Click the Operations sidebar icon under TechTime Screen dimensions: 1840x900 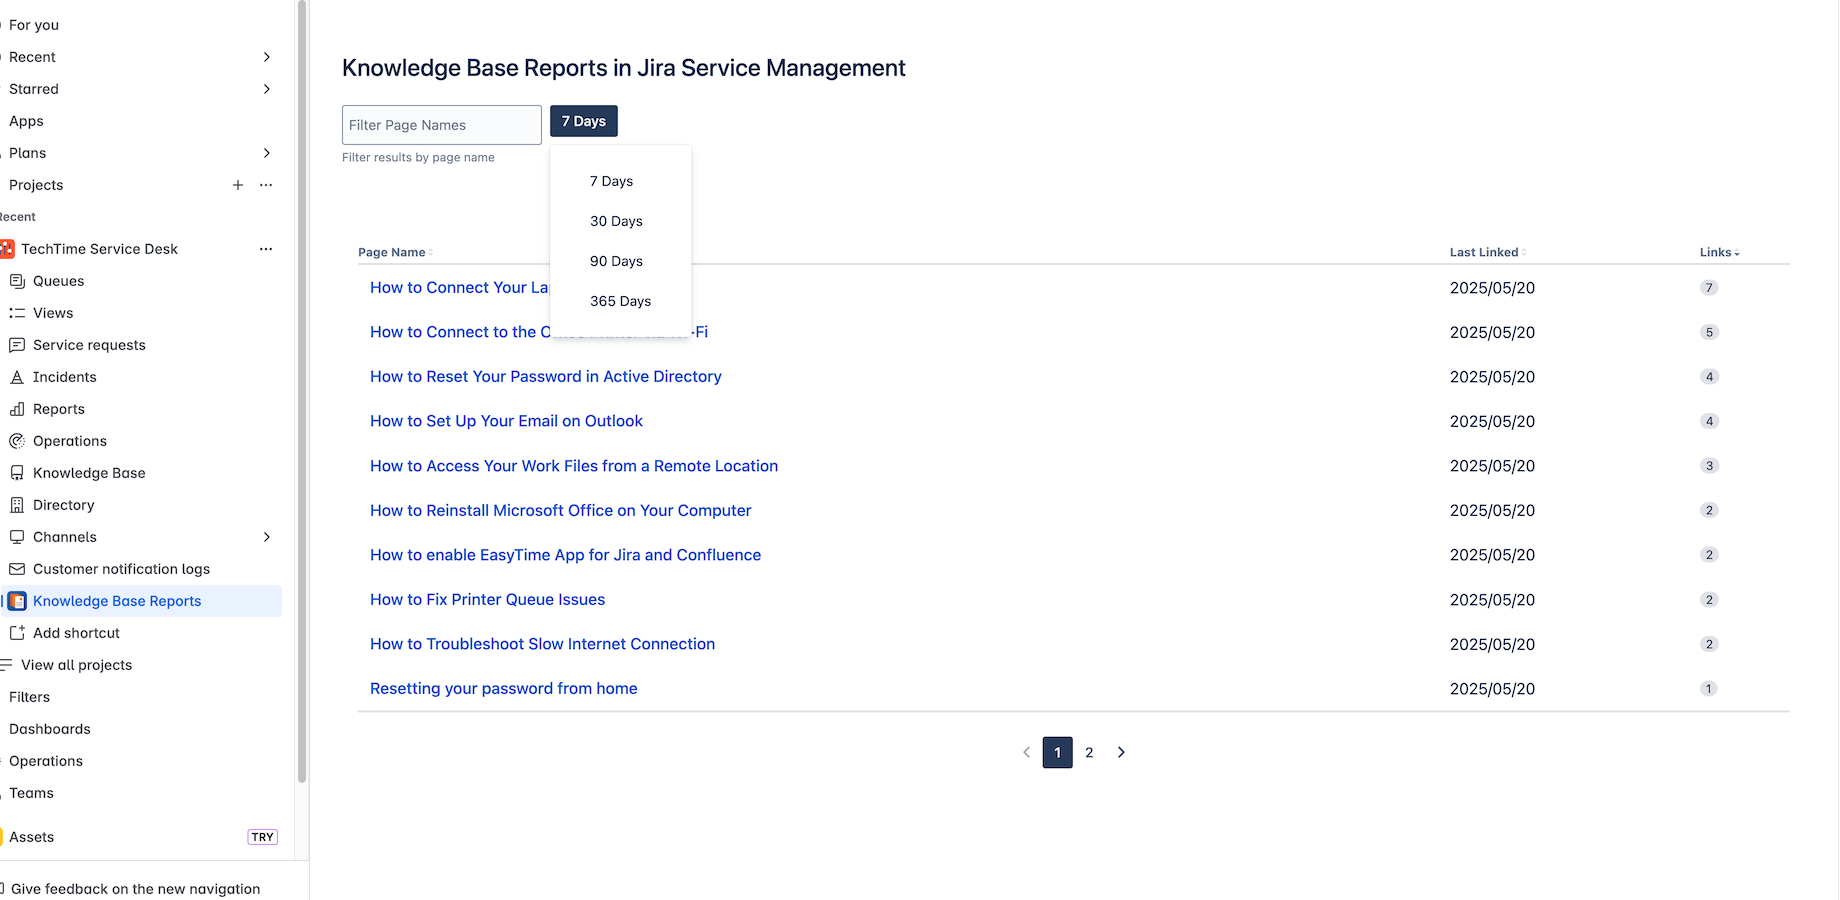coord(17,441)
